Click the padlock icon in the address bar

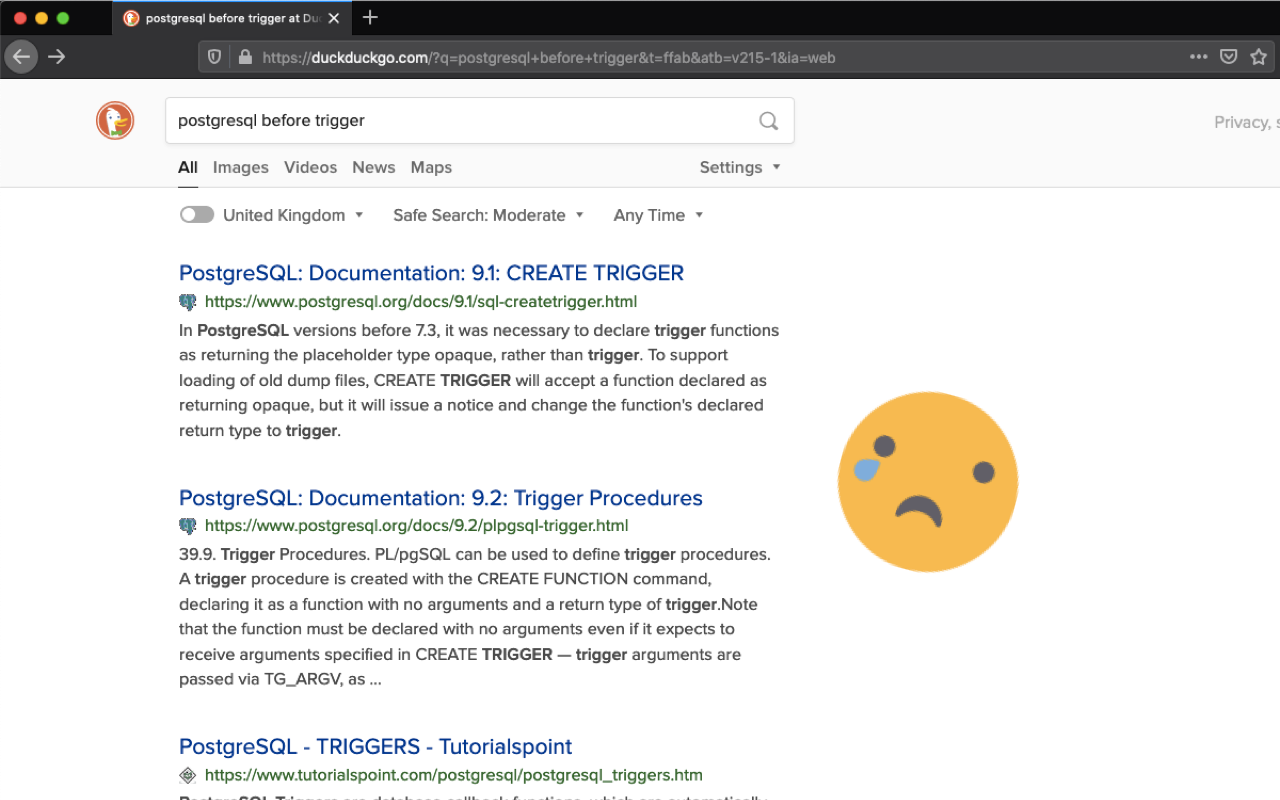click(245, 56)
